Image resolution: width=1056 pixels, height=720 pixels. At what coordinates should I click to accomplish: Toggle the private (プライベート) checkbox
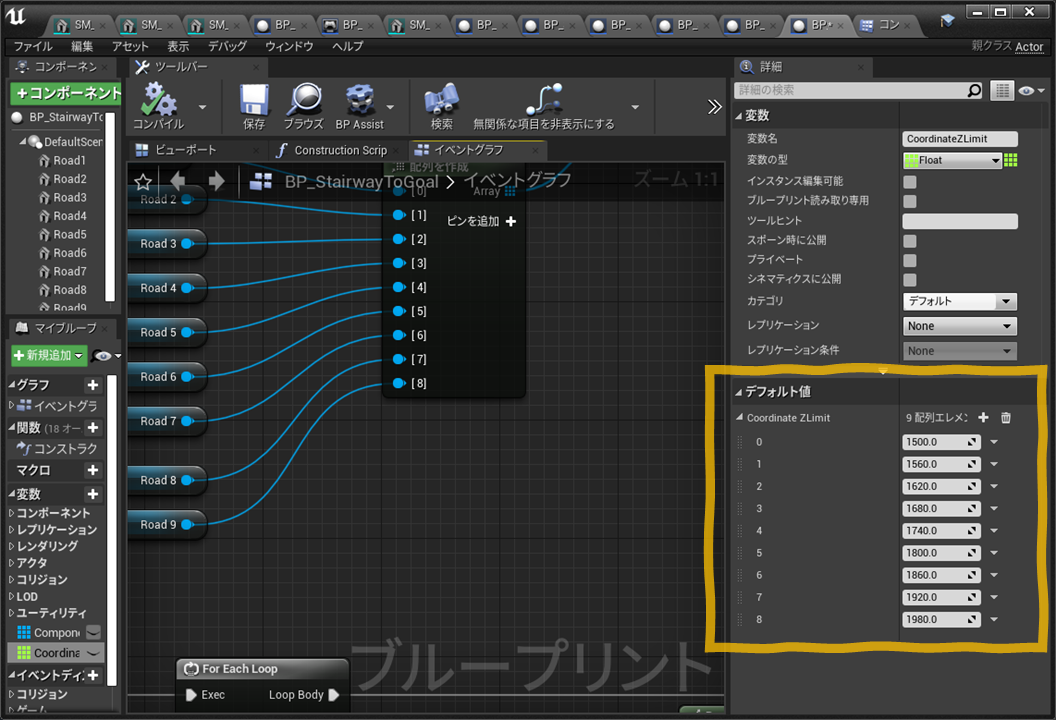[x=910, y=261]
